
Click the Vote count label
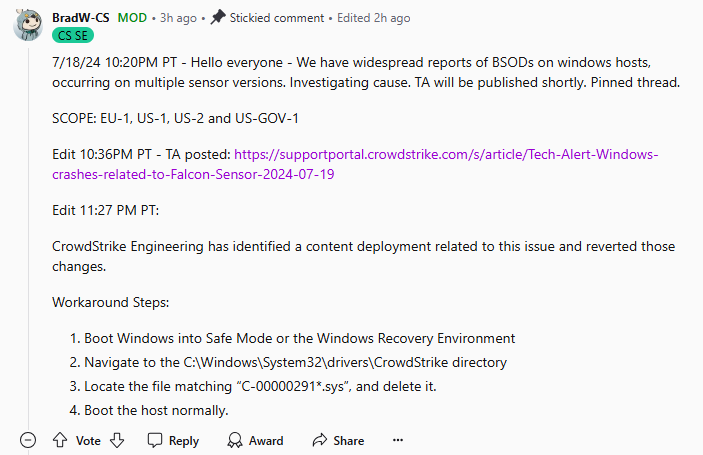(88, 440)
